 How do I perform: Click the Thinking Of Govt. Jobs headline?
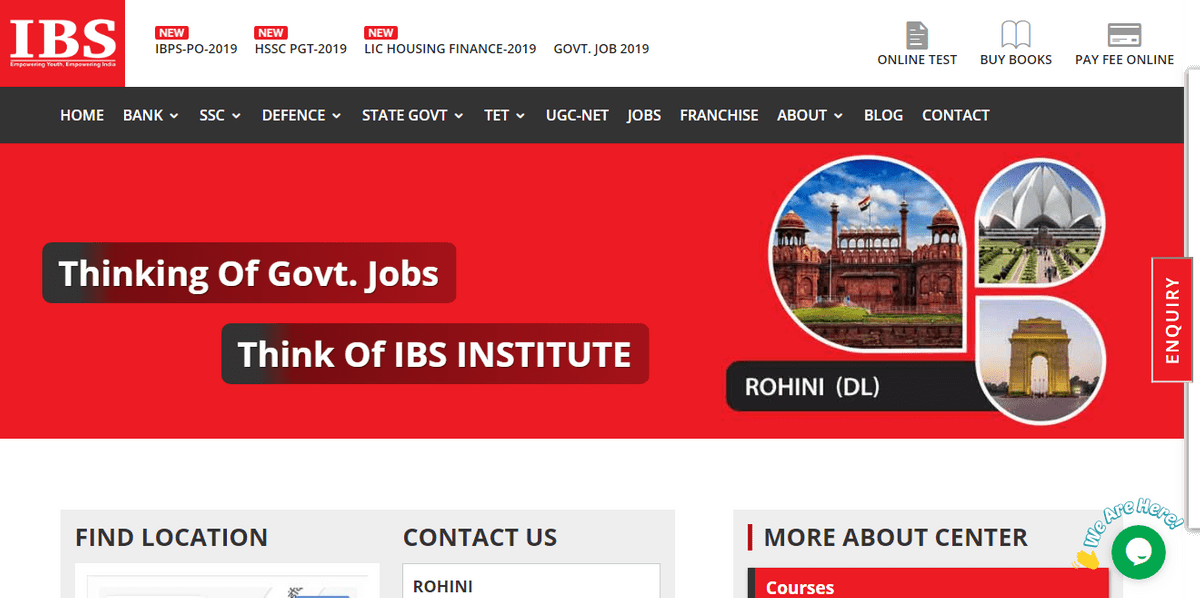[x=249, y=273]
